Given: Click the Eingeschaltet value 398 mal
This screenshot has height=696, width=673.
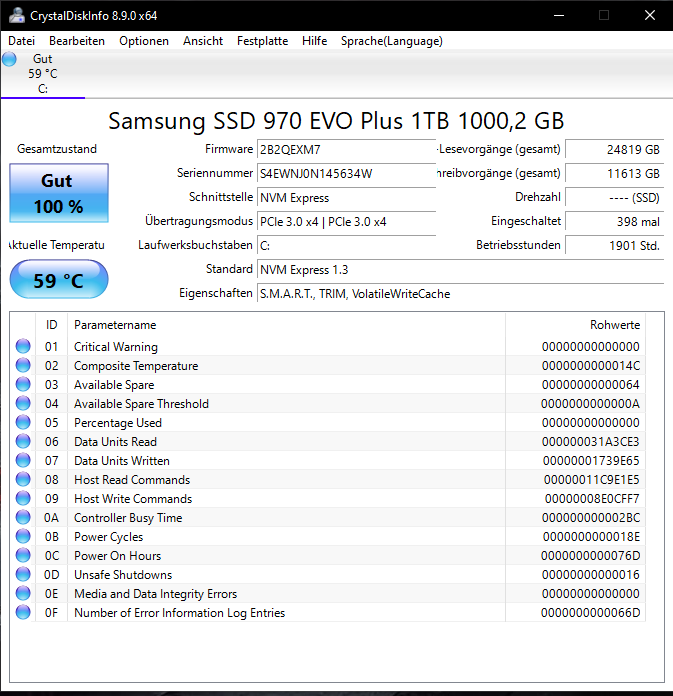Looking at the screenshot, I should pos(614,221).
